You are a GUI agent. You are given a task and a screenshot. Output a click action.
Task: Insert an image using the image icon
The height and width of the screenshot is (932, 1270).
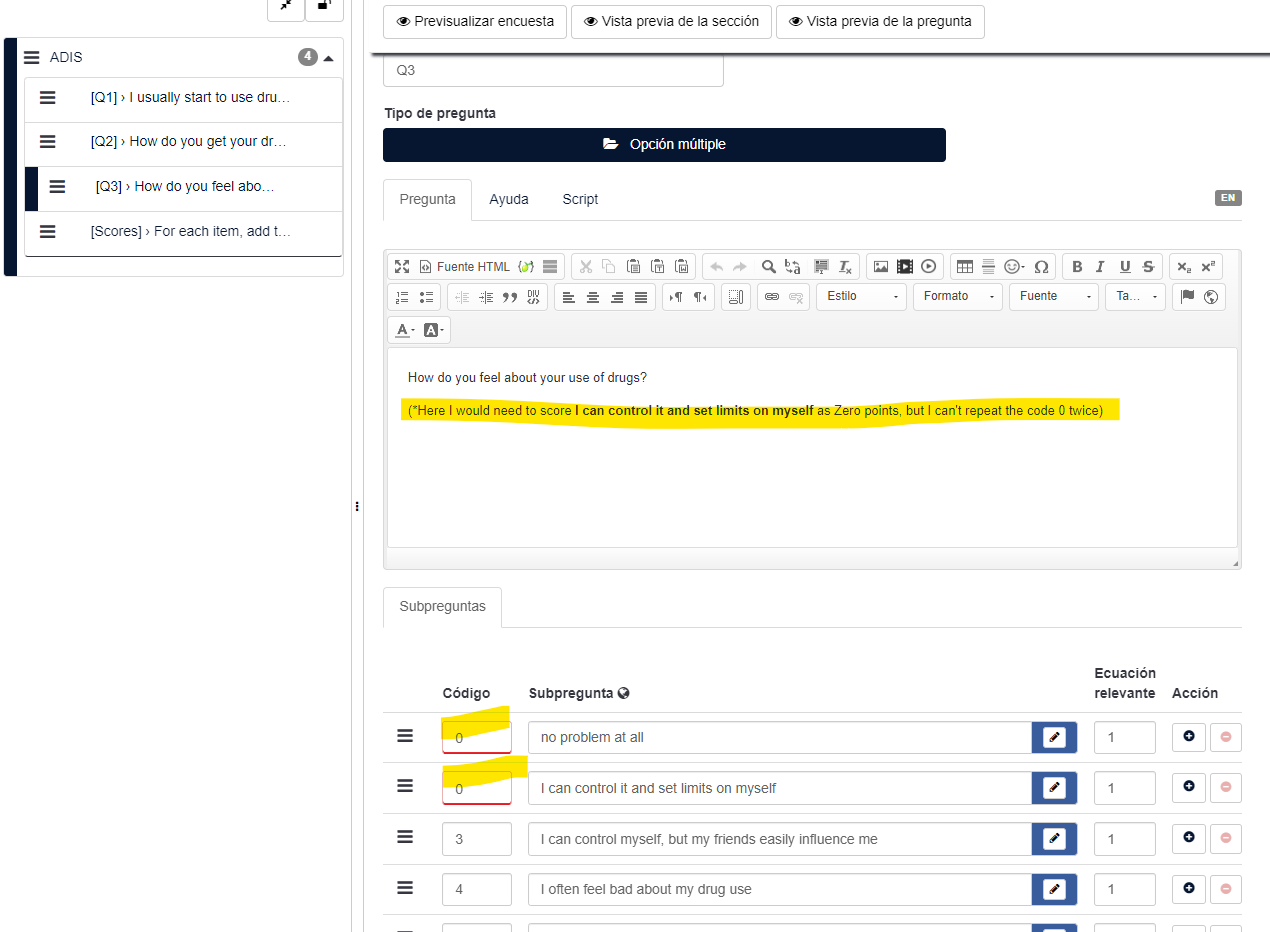880,267
